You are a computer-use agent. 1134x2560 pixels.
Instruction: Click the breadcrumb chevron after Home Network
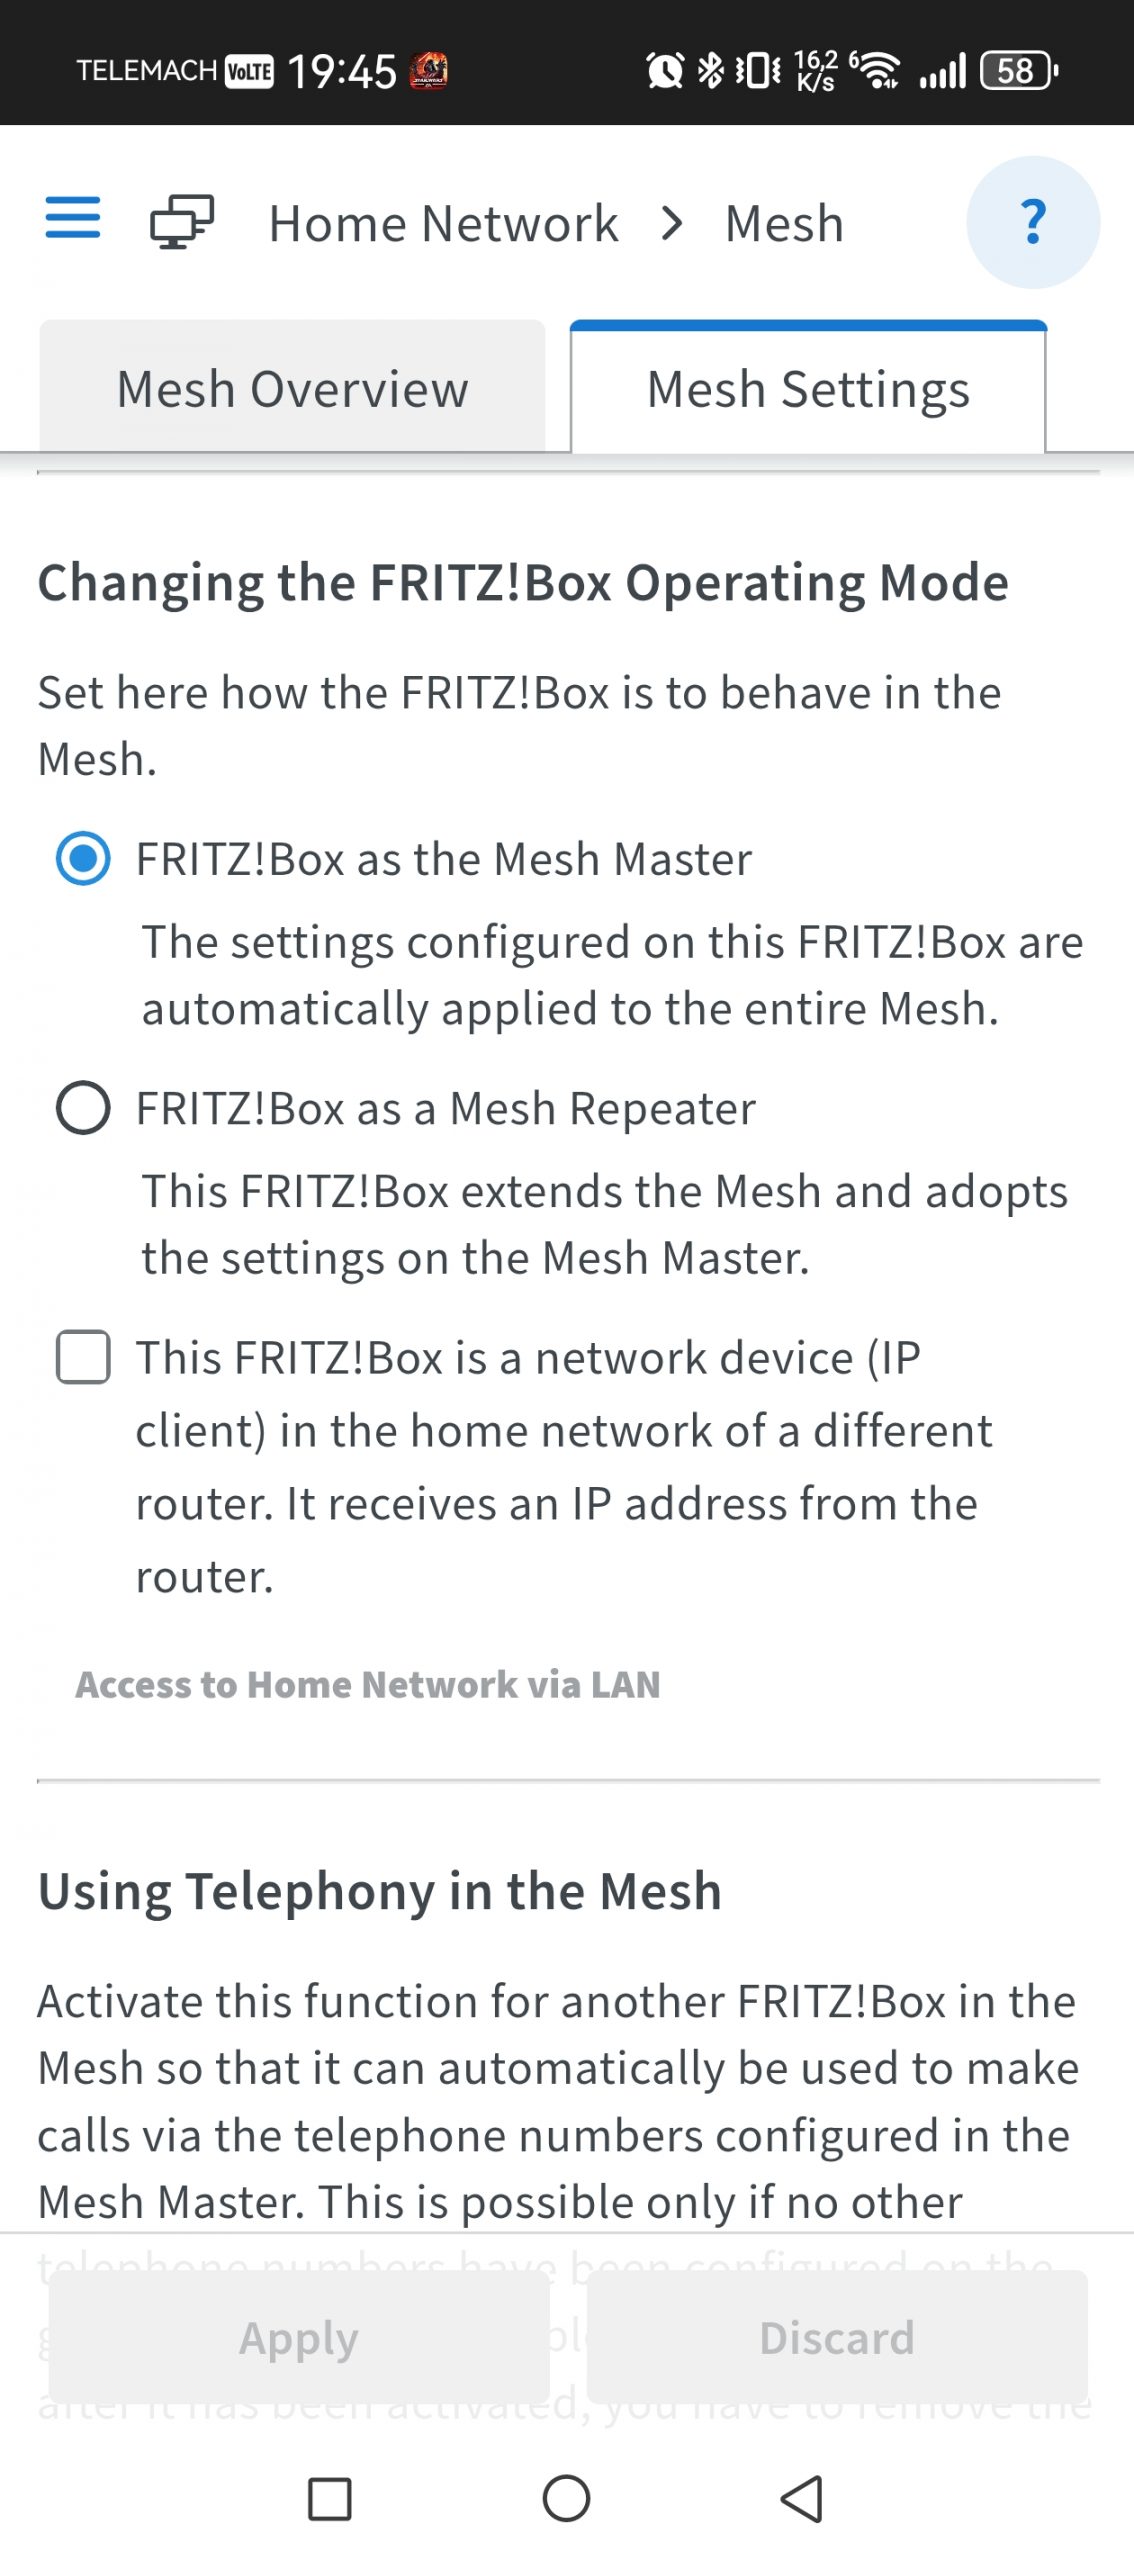tap(672, 223)
